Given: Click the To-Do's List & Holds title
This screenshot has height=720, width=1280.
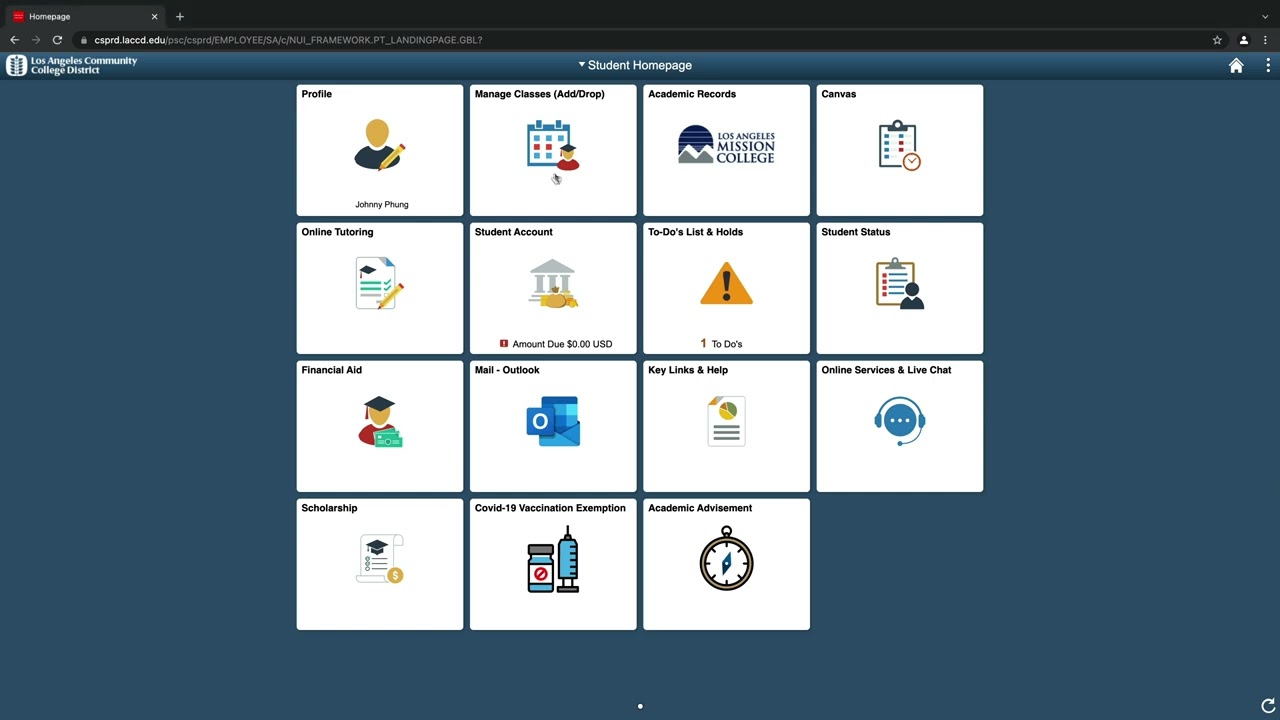Looking at the screenshot, I should pyautogui.click(x=695, y=232).
